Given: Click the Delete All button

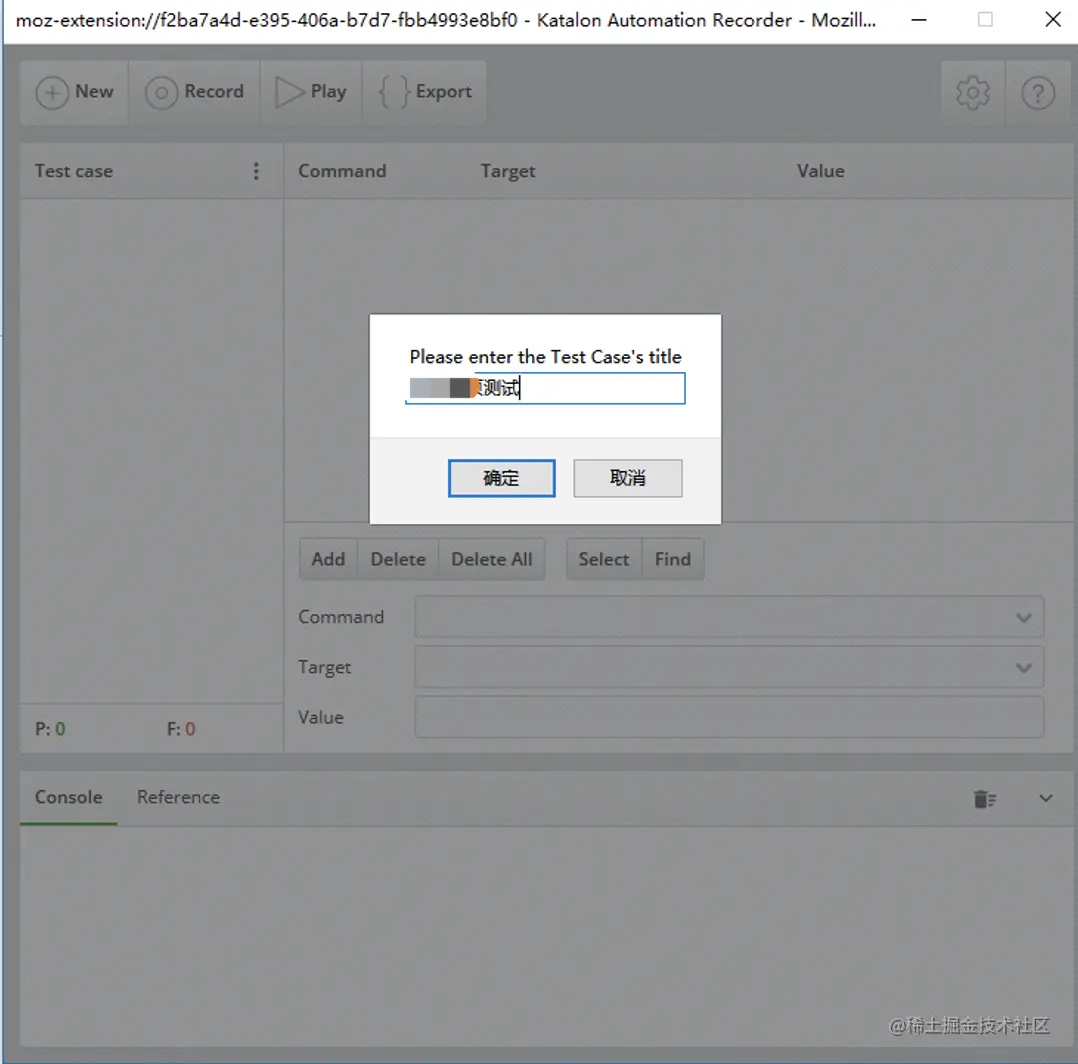Looking at the screenshot, I should click(x=492, y=559).
